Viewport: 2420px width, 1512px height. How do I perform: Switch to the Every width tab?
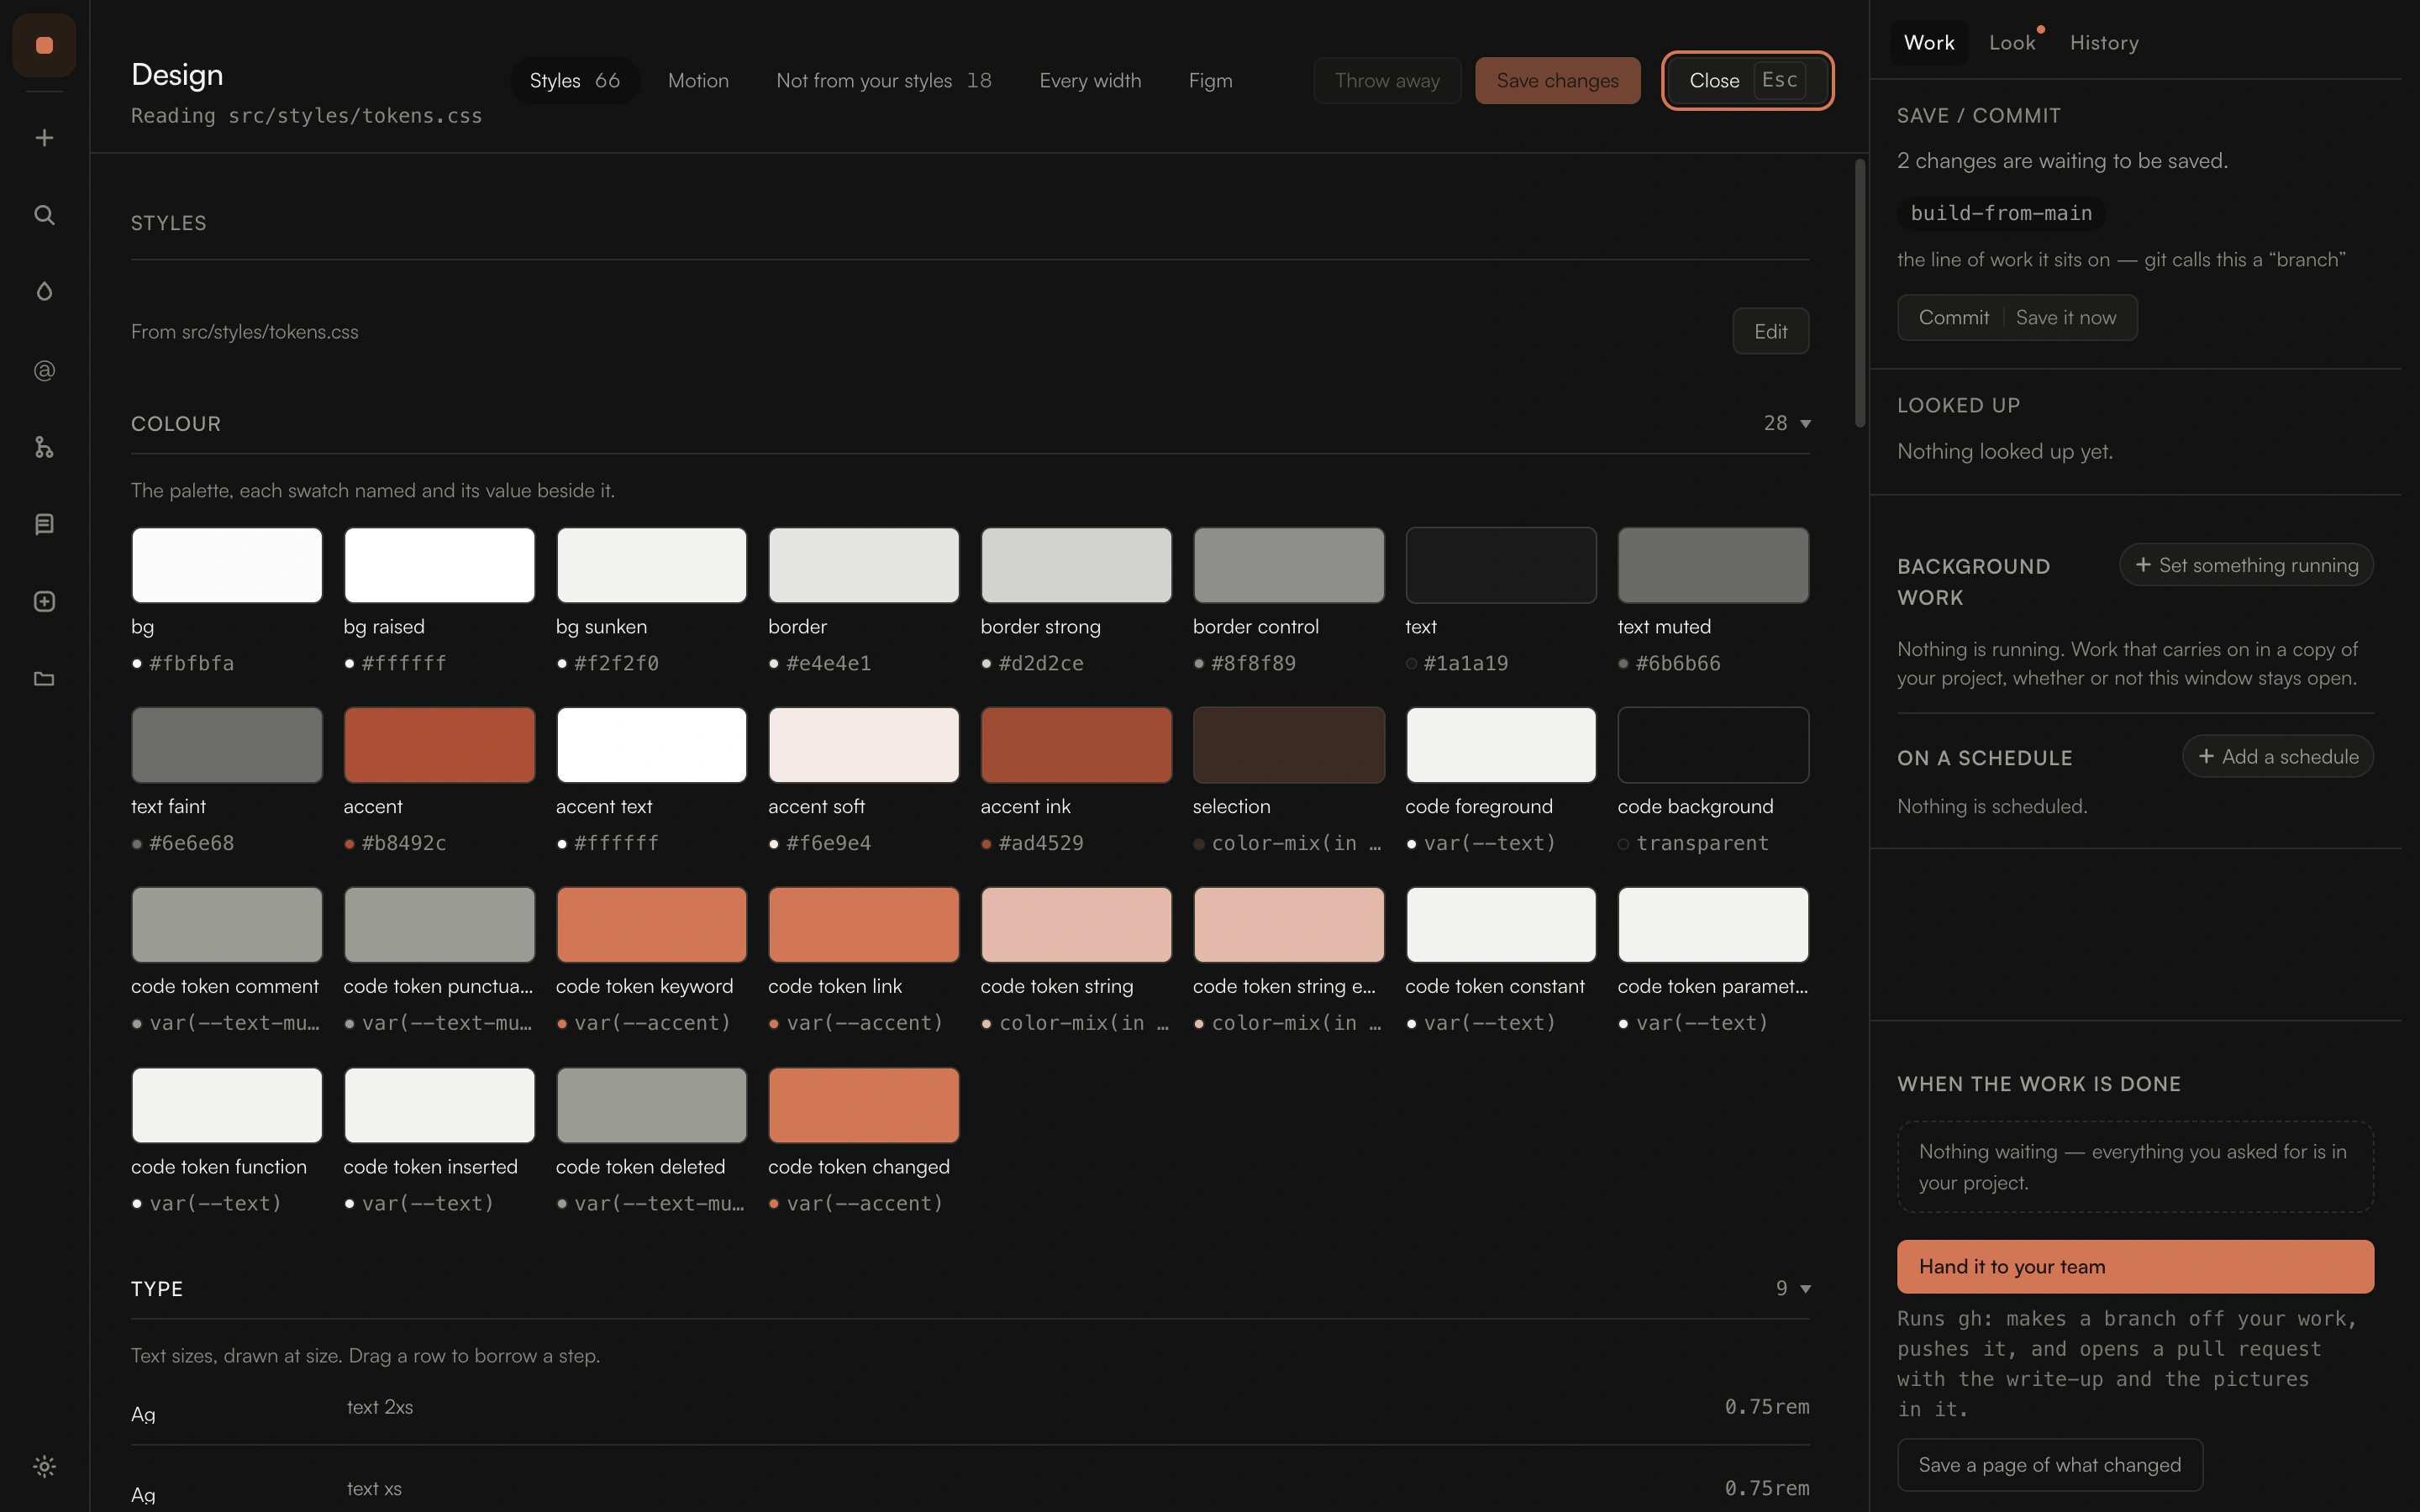[x=1090, y=81]
